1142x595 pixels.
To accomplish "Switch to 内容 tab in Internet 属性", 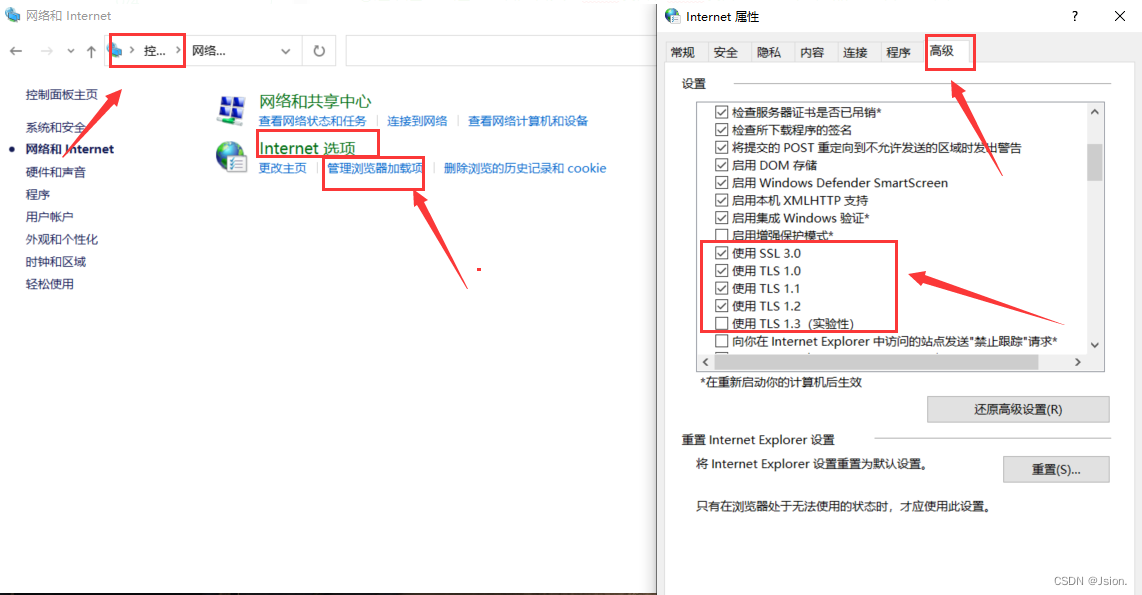I will tap(812, 52).
